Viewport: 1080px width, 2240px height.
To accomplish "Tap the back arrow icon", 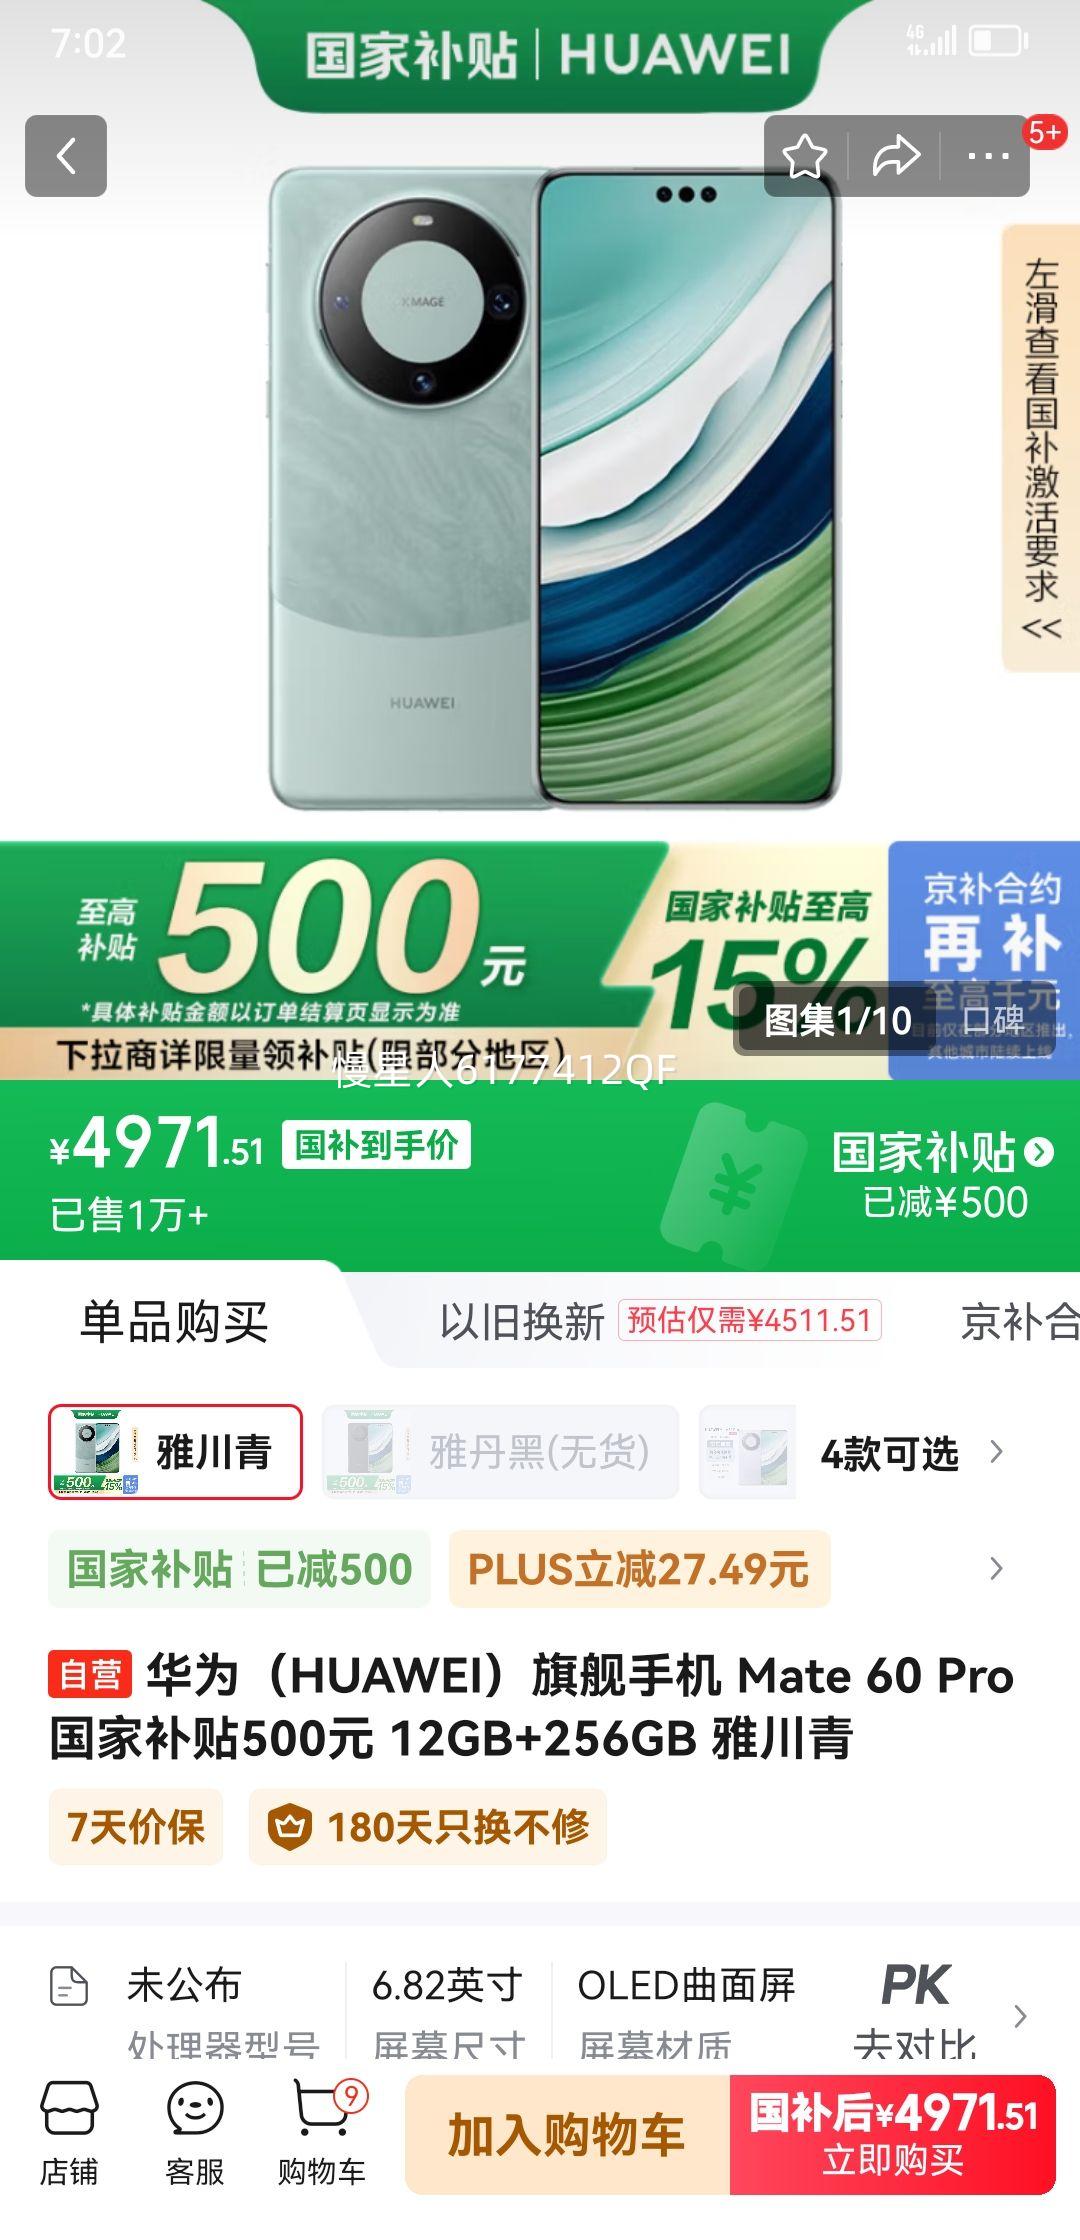I will 66,156.
